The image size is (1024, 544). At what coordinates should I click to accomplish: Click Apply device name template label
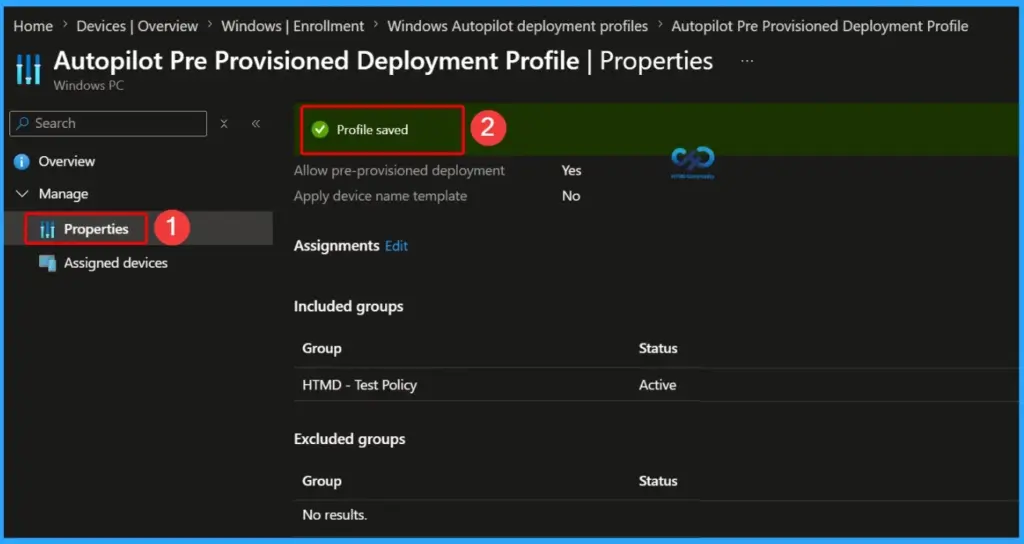pos(380,196)
